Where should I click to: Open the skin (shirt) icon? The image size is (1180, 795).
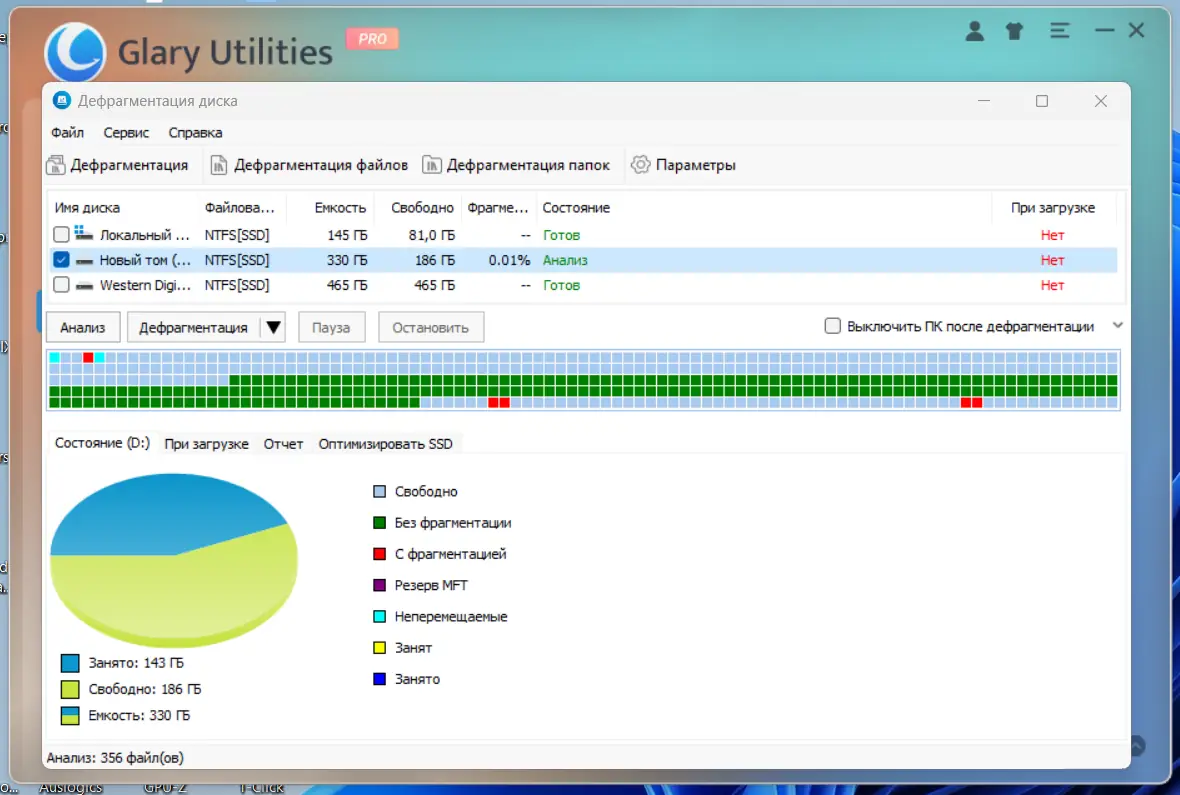click(1014, 31)
